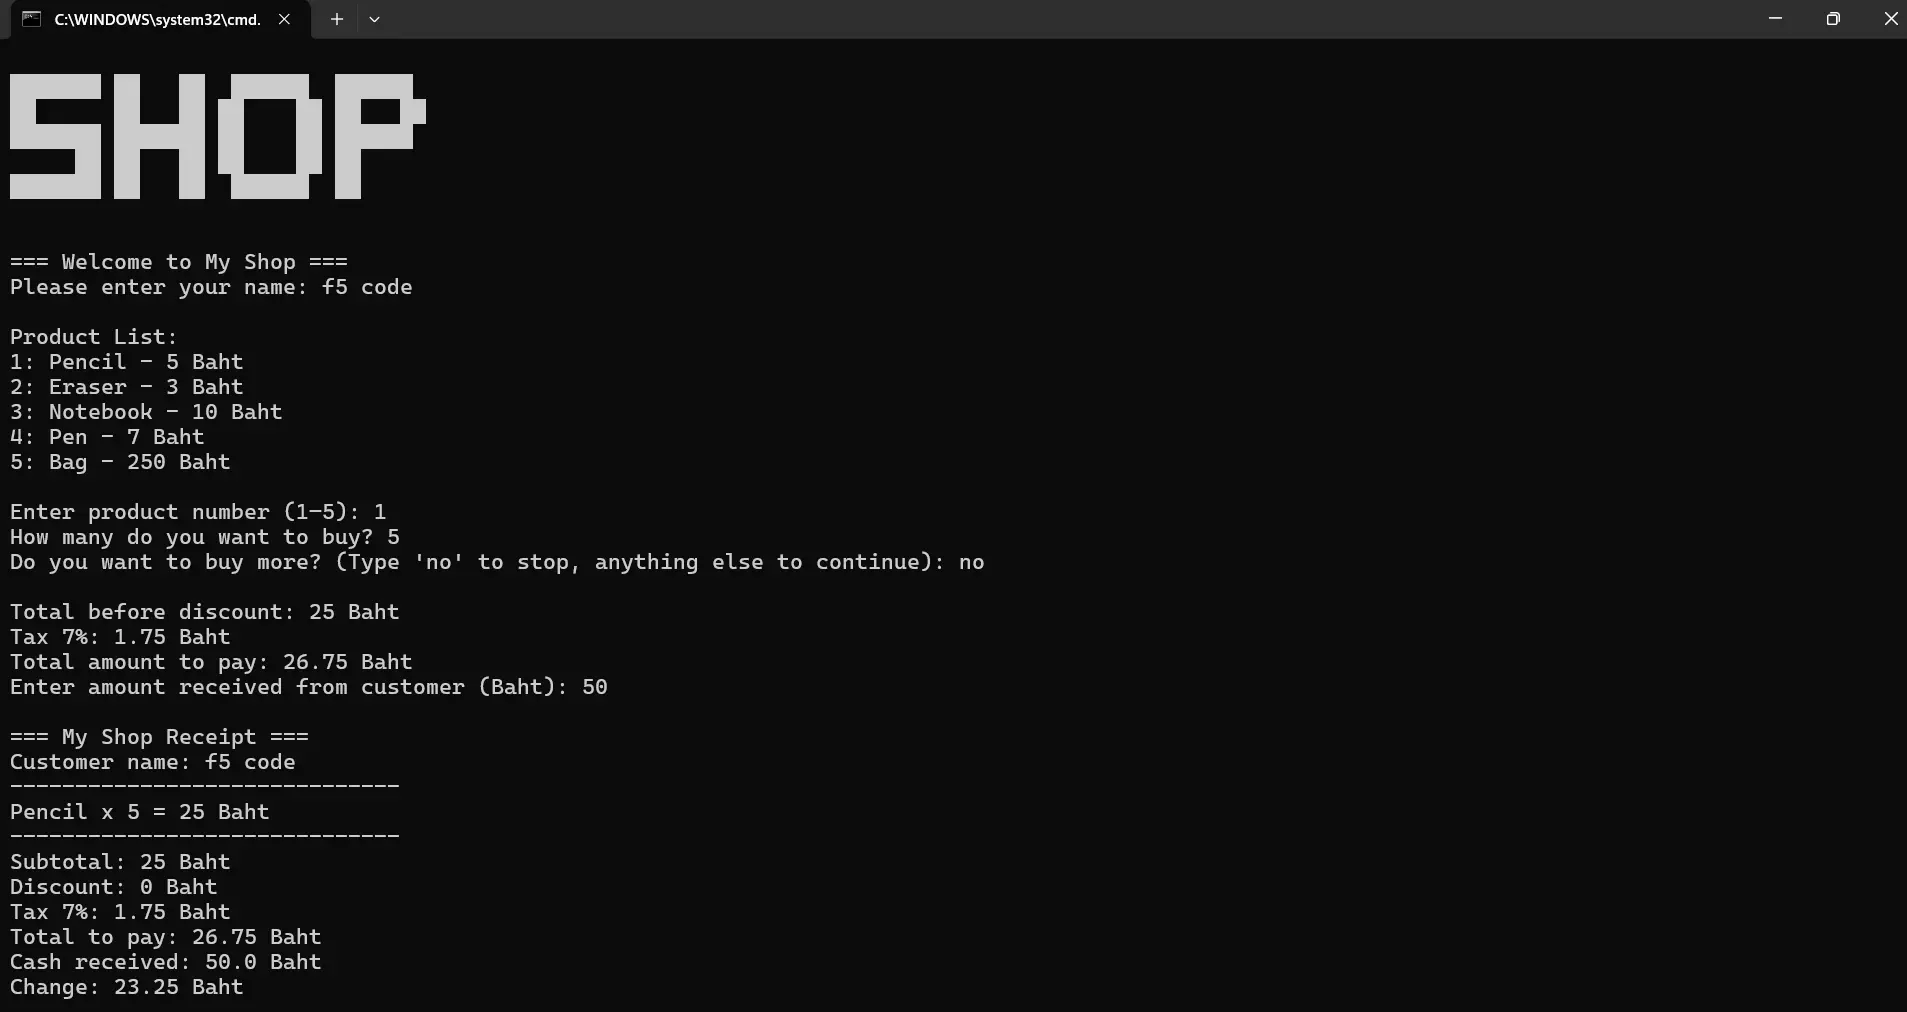This screenshot has height=1012, width=1907.
Task: Click the customer name f5 code text
Action: 152,762
